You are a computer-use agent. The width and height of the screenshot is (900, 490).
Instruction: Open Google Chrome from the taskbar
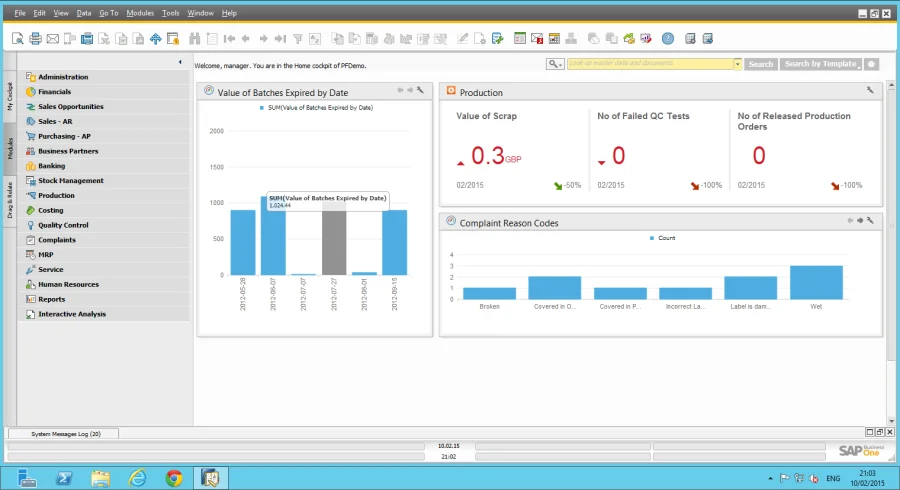click(x=174, y=477)
